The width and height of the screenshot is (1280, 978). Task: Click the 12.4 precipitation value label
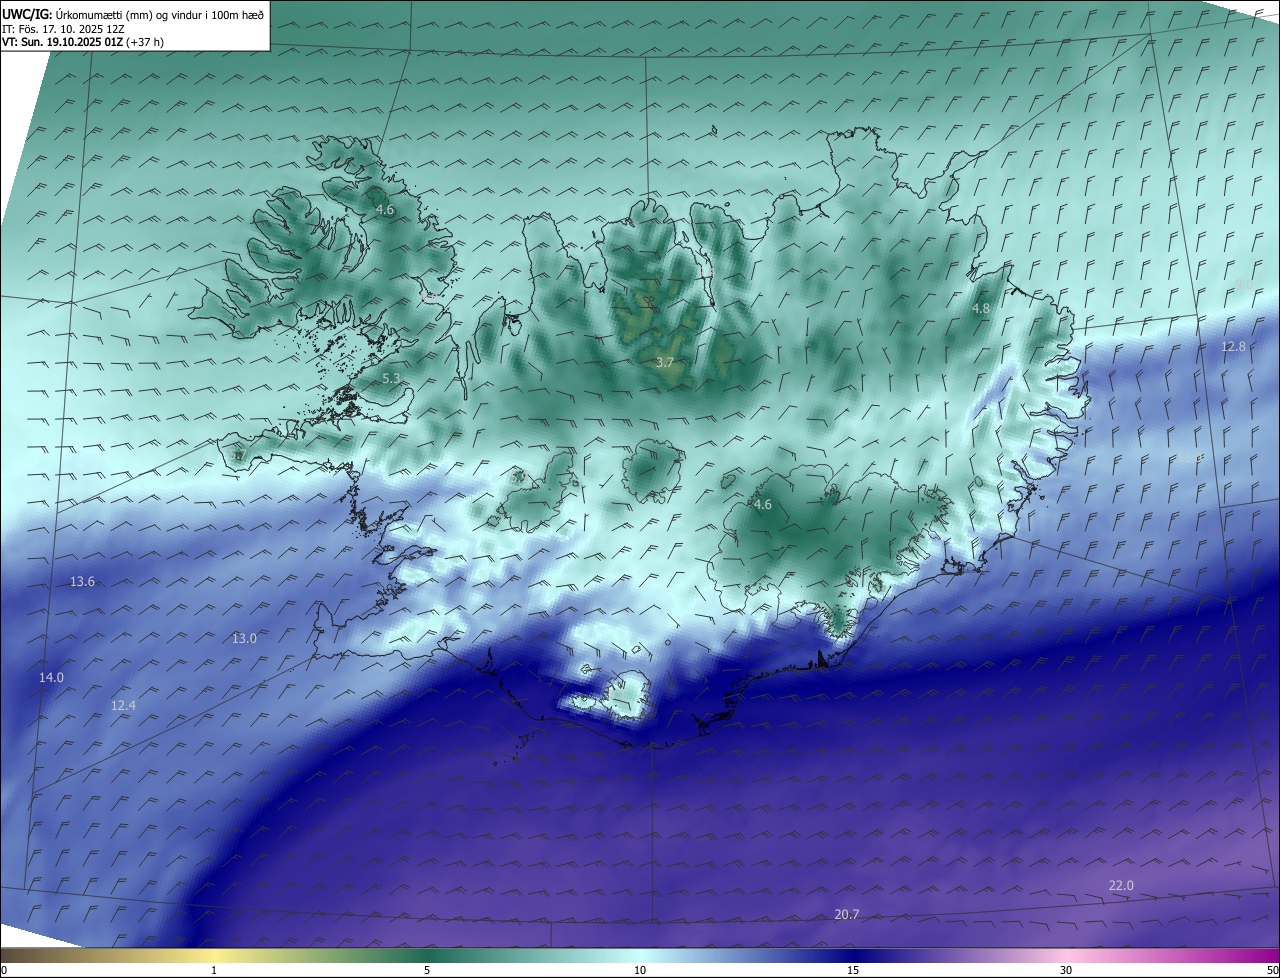pyautogui.click(x=123, y=705)
